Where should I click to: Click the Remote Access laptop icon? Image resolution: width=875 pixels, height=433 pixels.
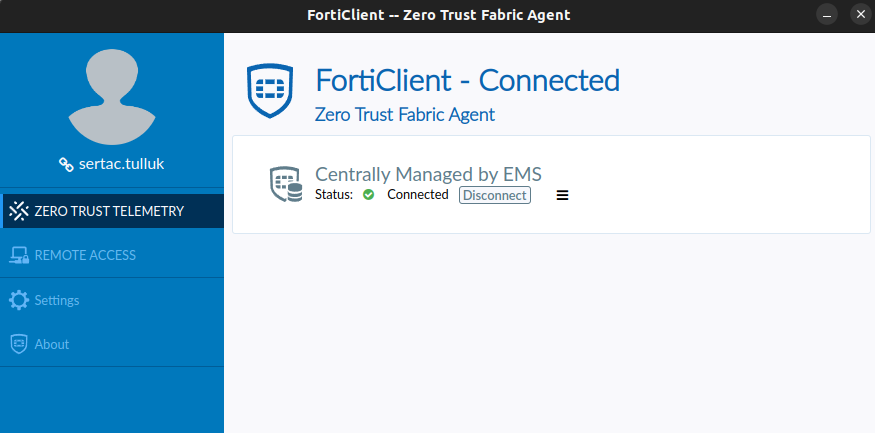point(18,255)
